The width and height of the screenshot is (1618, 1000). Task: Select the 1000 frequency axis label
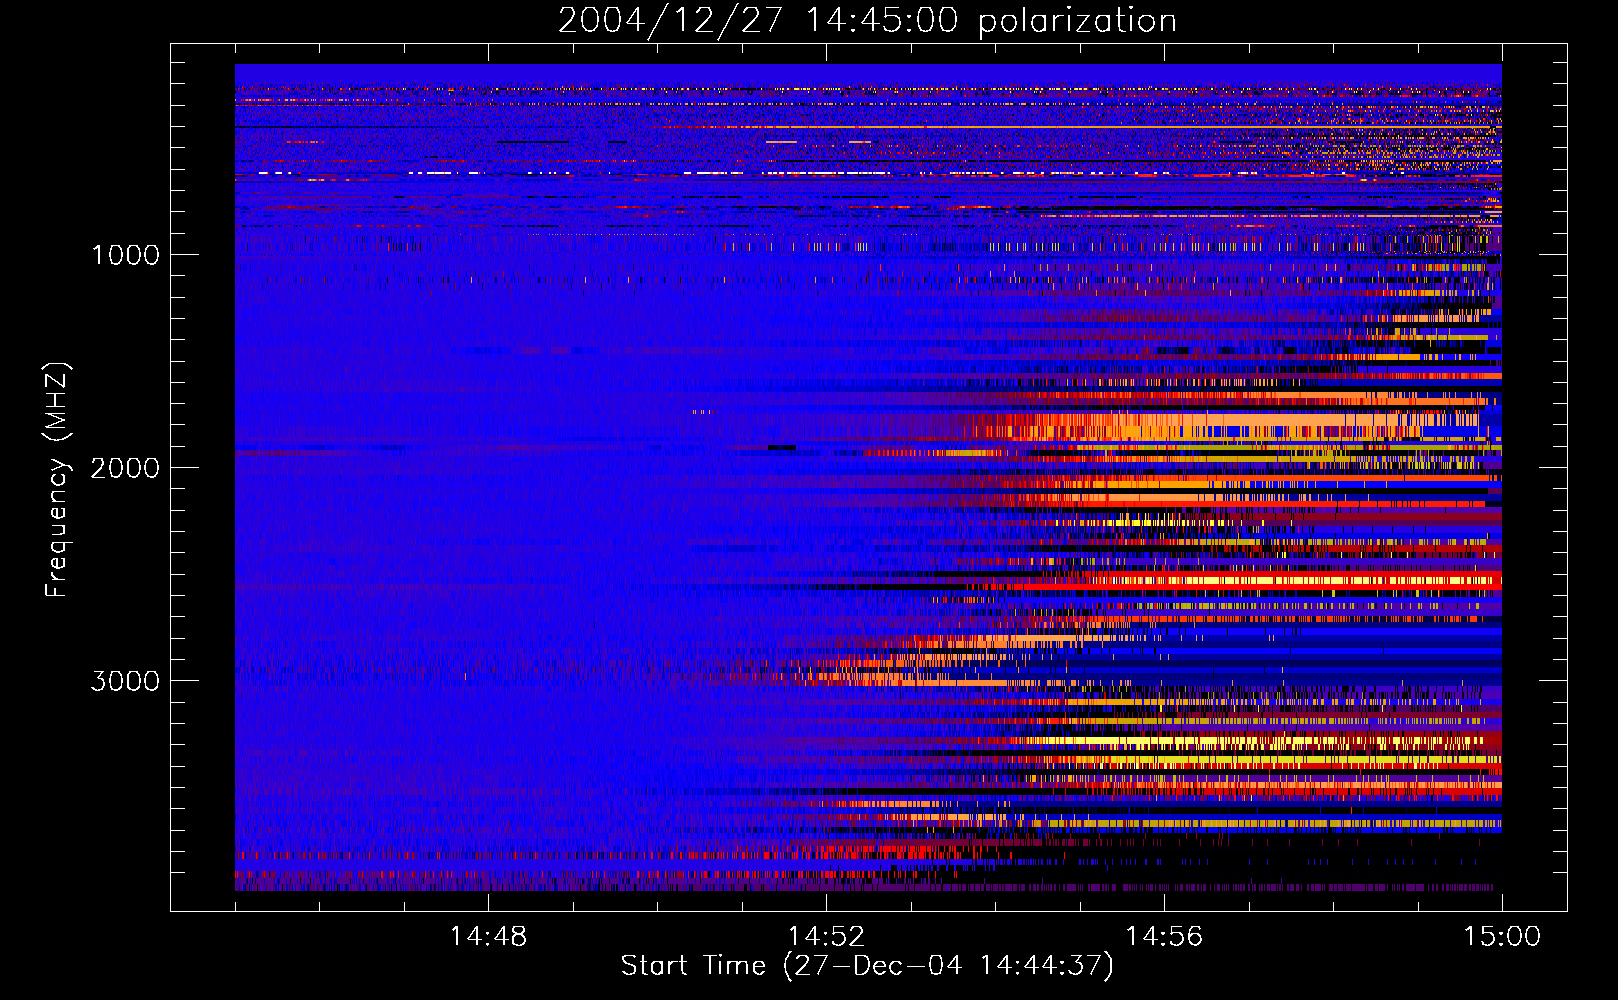pos(125,255)
